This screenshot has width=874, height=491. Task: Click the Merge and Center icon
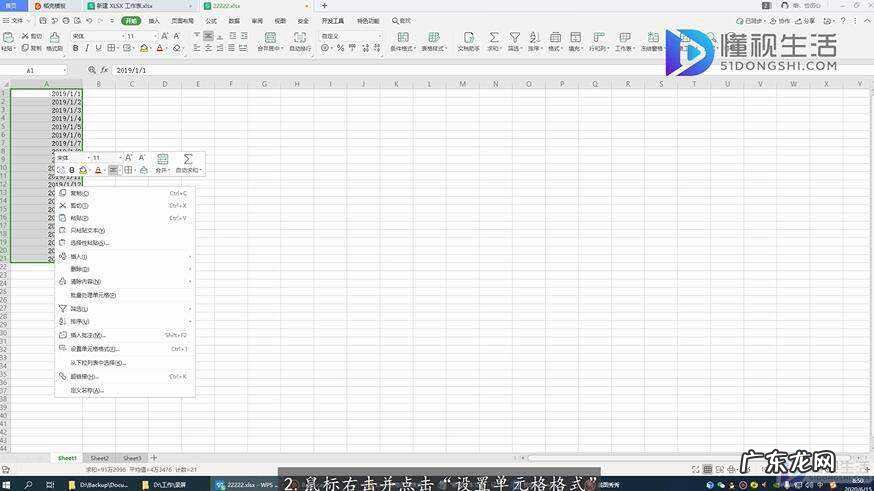[x=270, y=37]
